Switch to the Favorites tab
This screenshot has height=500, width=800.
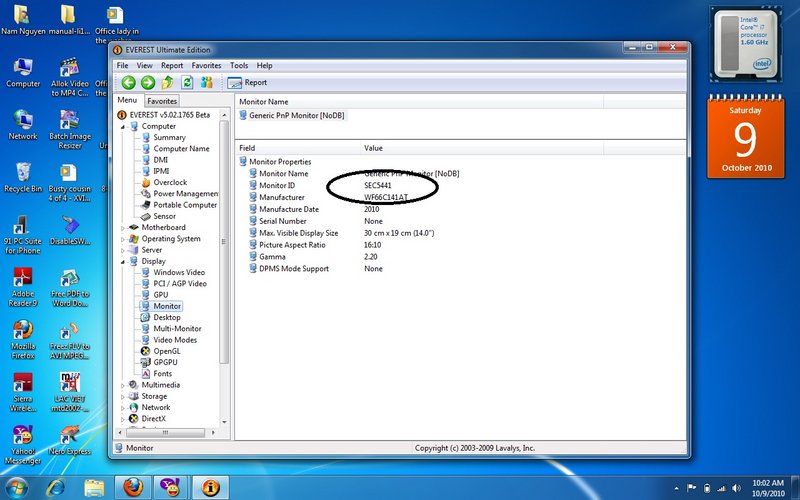coord(162,101)
